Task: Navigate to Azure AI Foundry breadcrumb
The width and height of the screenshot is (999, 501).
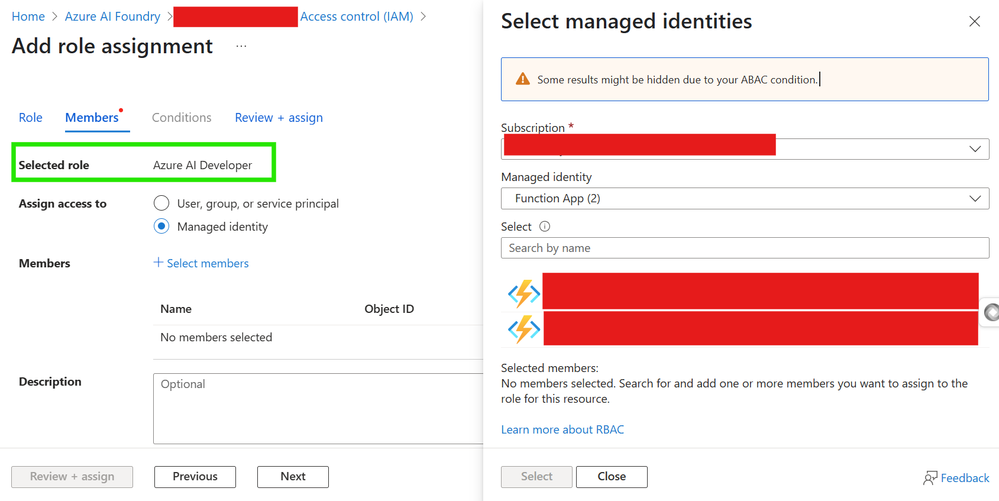Action: coord(112,17)
